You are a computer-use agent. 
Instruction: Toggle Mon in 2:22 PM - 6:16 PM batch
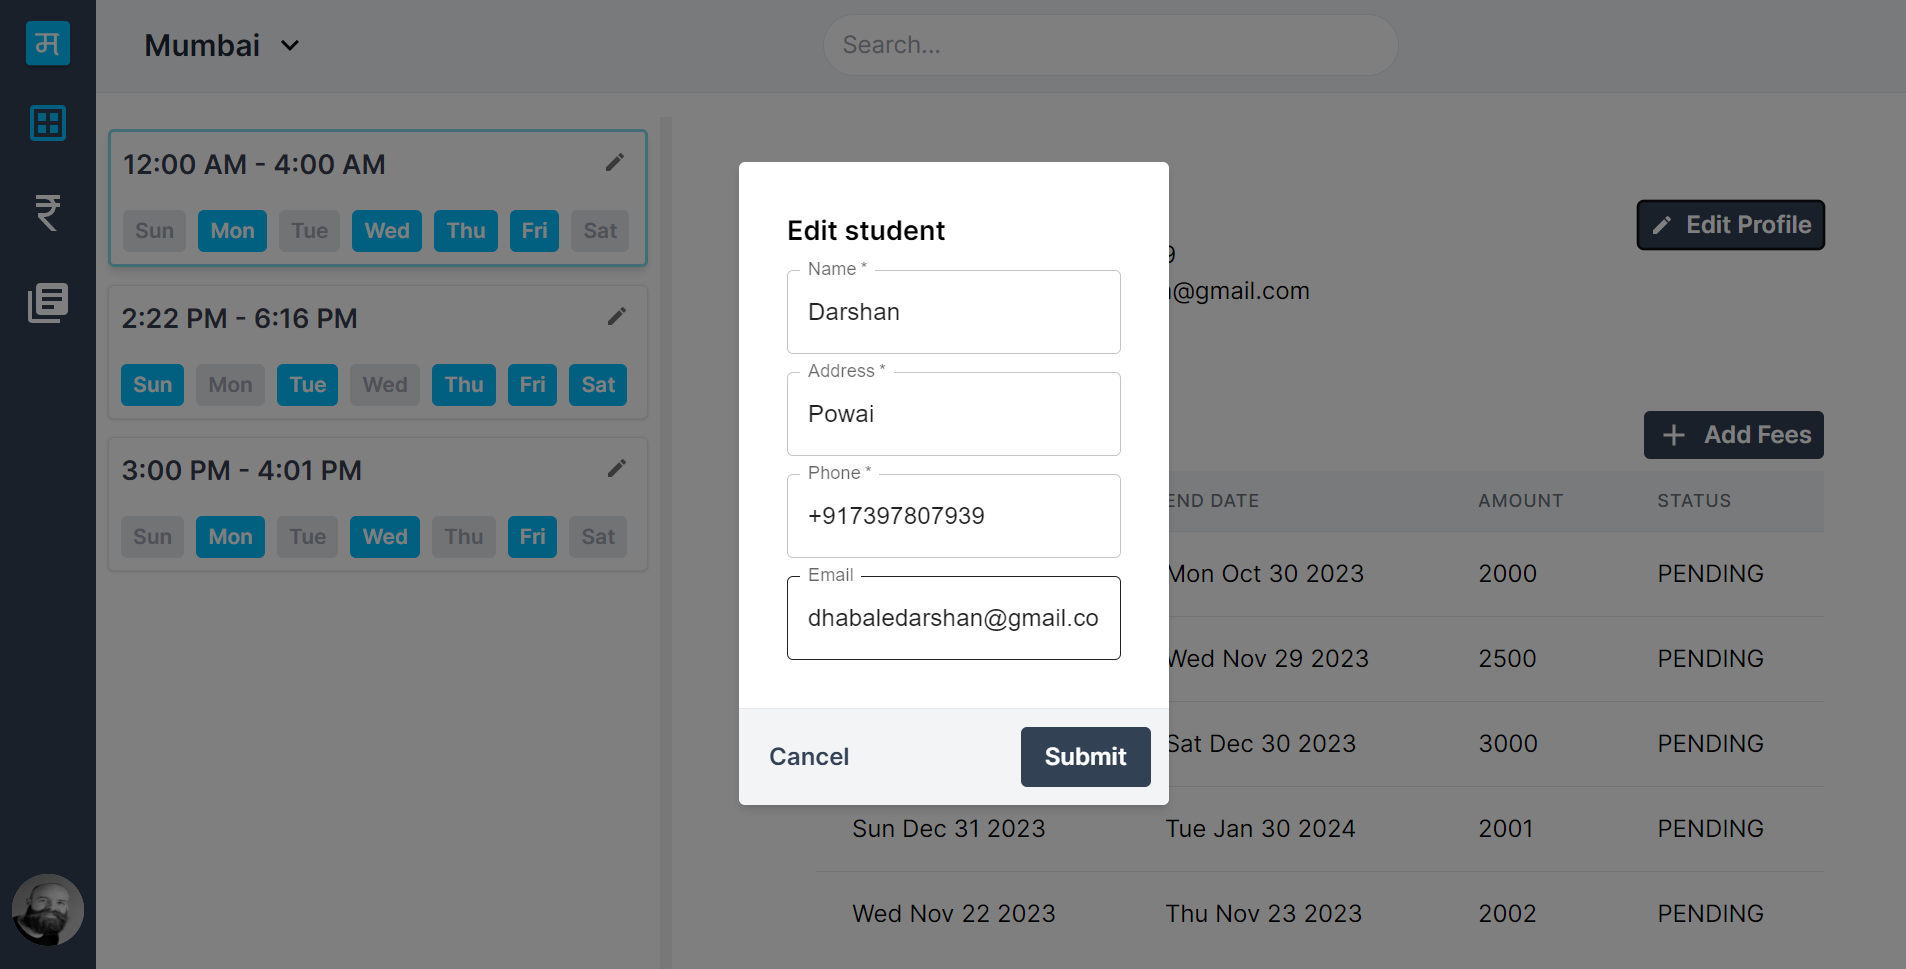[230, 385]
